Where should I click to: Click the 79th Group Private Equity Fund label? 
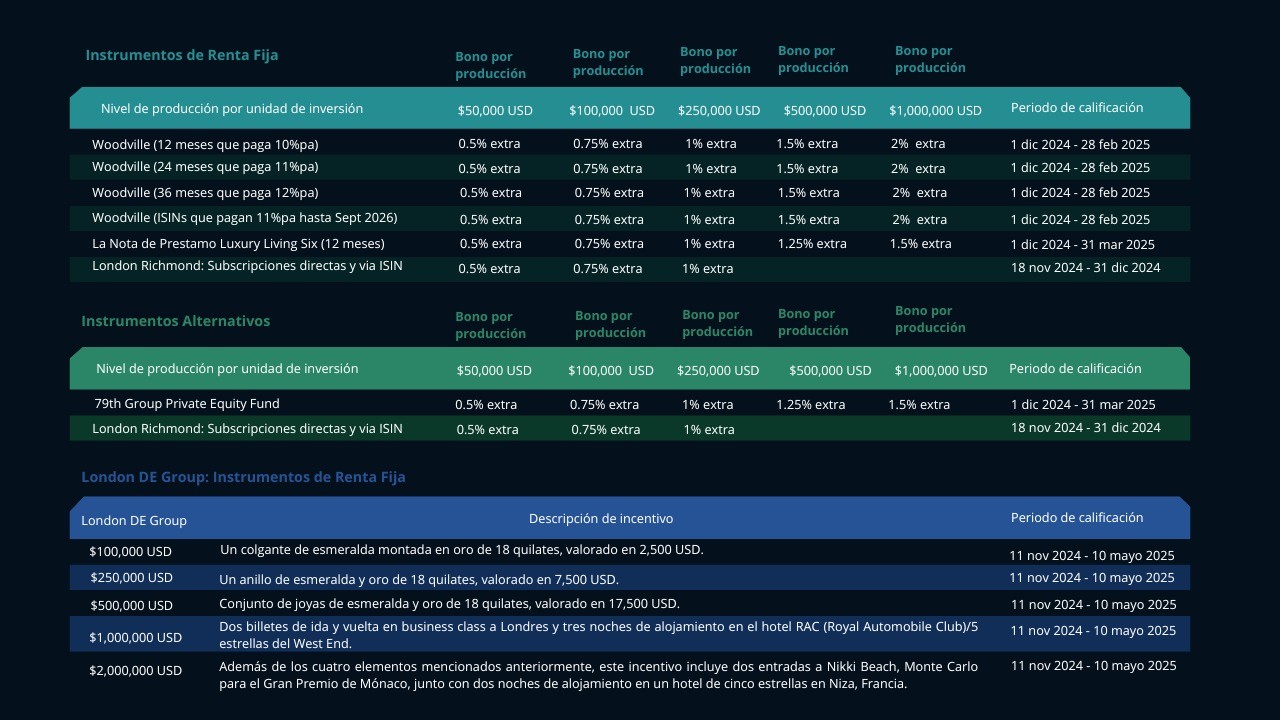[187, 404]
